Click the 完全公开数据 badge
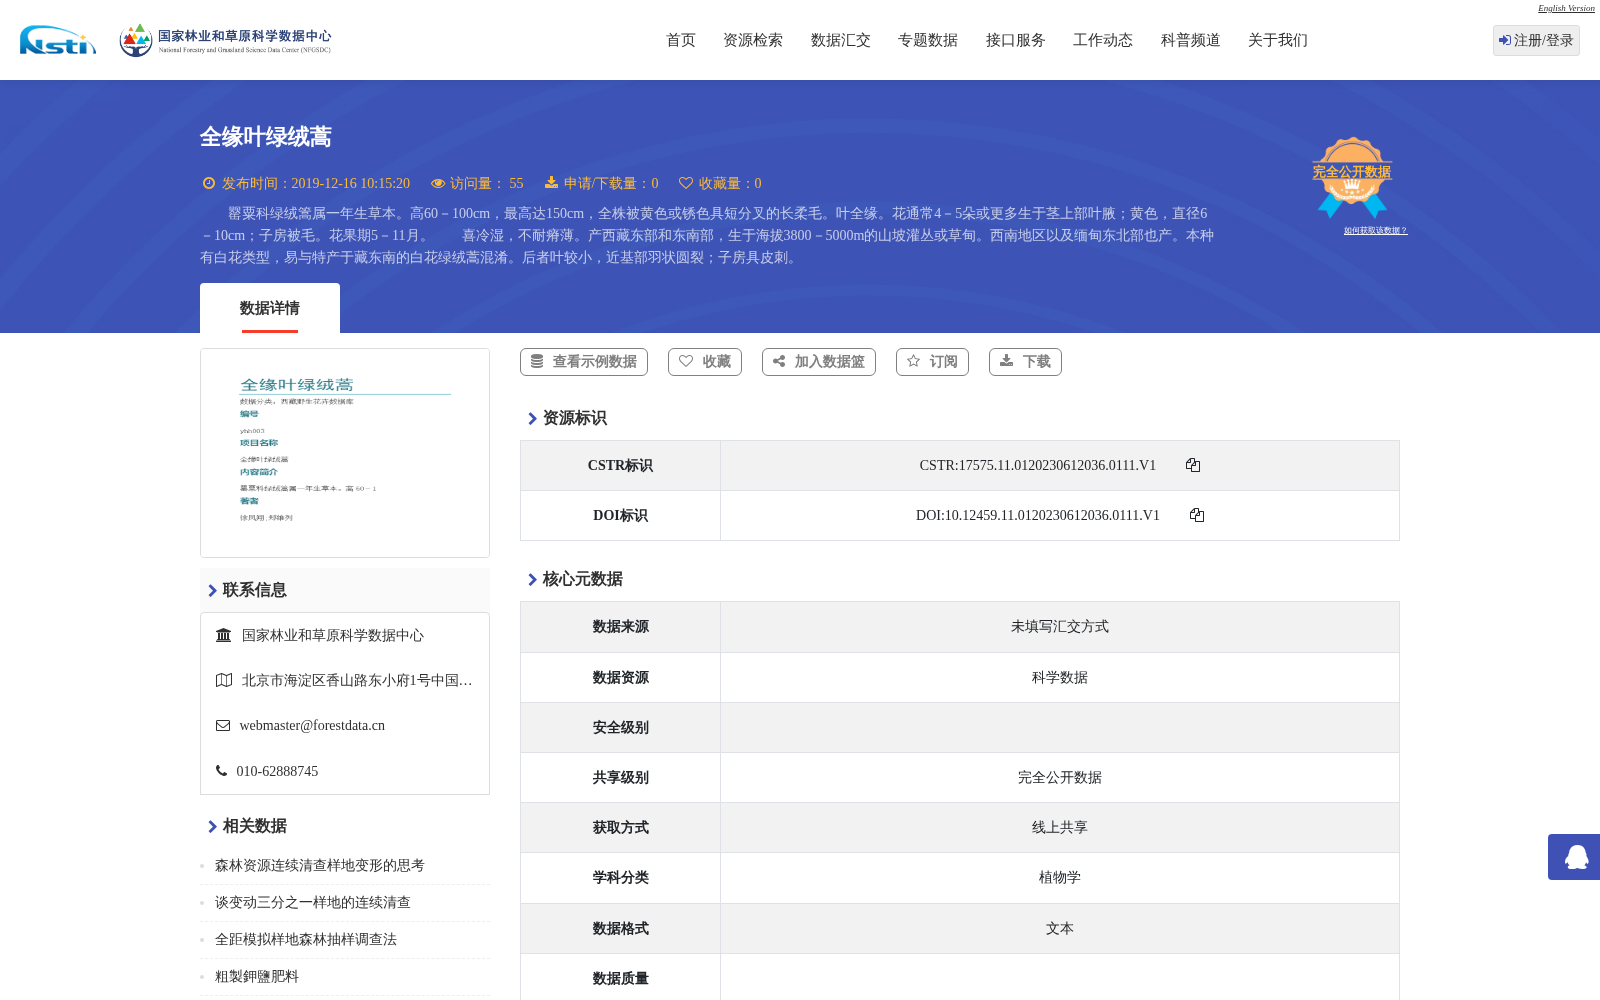The height and width of the screenshot is (1000, 1600). tap(1352, 177)
